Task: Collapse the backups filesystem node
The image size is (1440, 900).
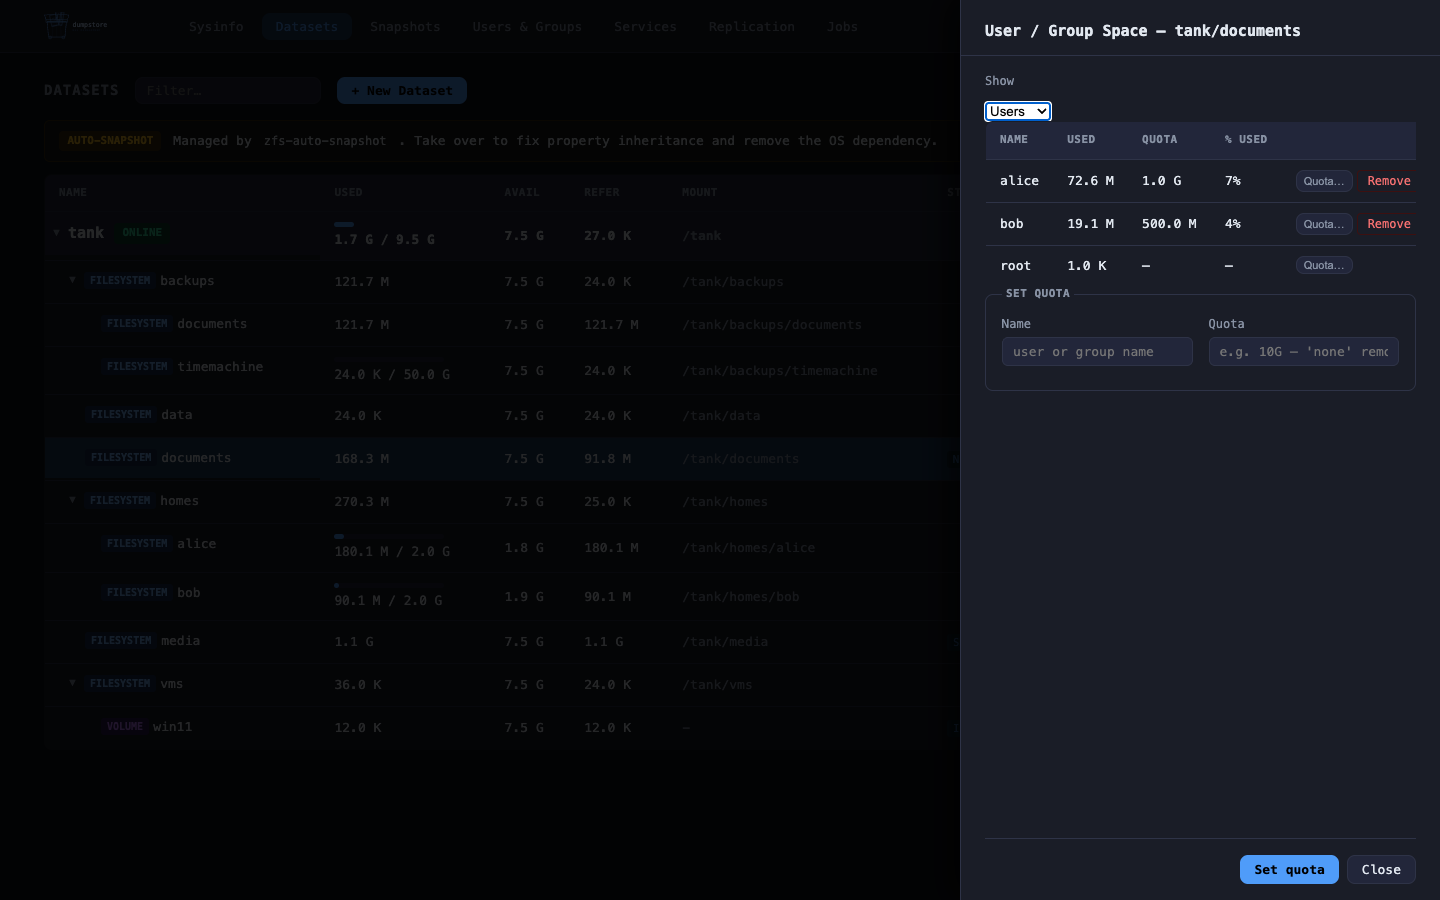Action: coord(72,281)
